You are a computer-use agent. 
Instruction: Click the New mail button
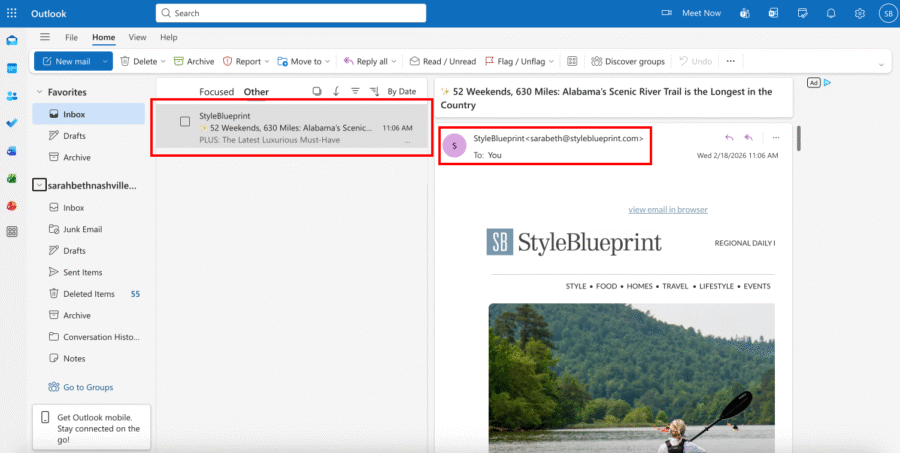click(67, 61)
